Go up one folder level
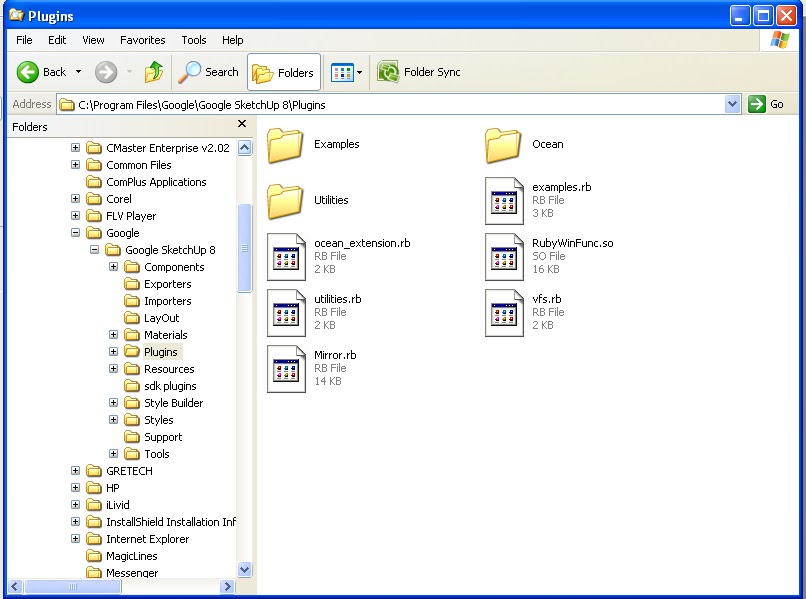Image resolution: width=806 pixels, height=599 pixels. tap(153, 72)
